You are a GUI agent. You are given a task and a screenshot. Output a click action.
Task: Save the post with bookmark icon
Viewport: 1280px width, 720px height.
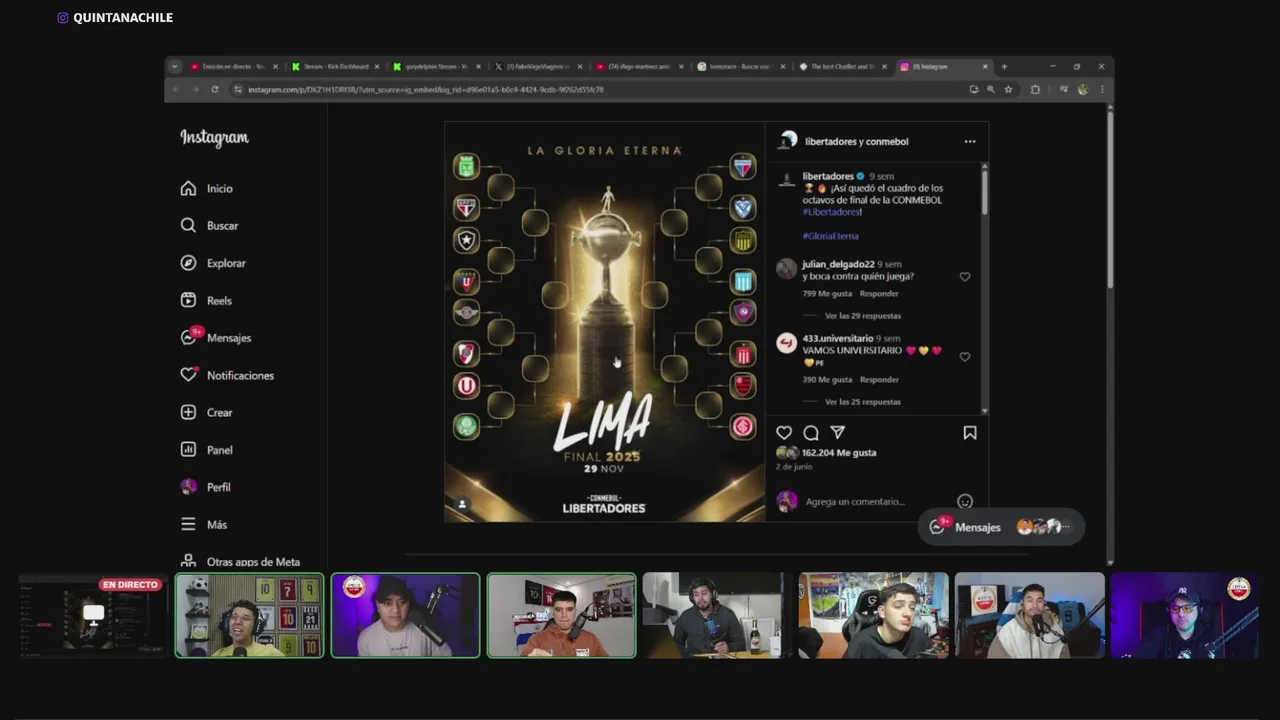[x=970, y=433]
